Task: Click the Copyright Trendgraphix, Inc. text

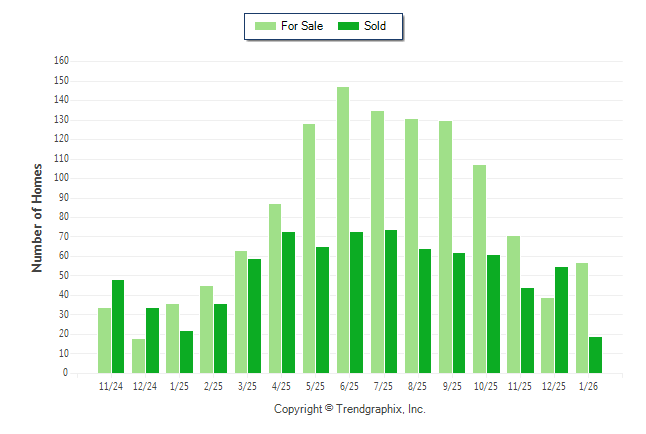Action: [350, 409]
